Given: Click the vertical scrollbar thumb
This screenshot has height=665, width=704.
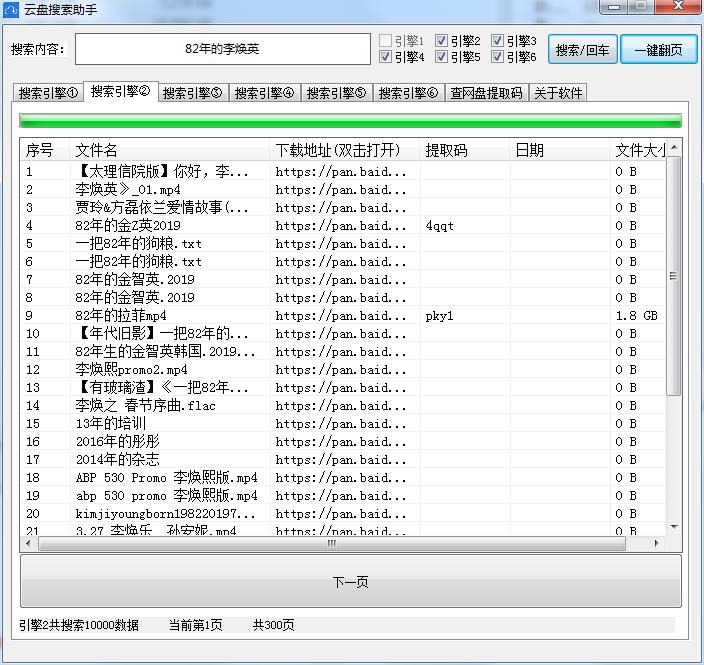Looking at the screenshot, I should point(673,276).
